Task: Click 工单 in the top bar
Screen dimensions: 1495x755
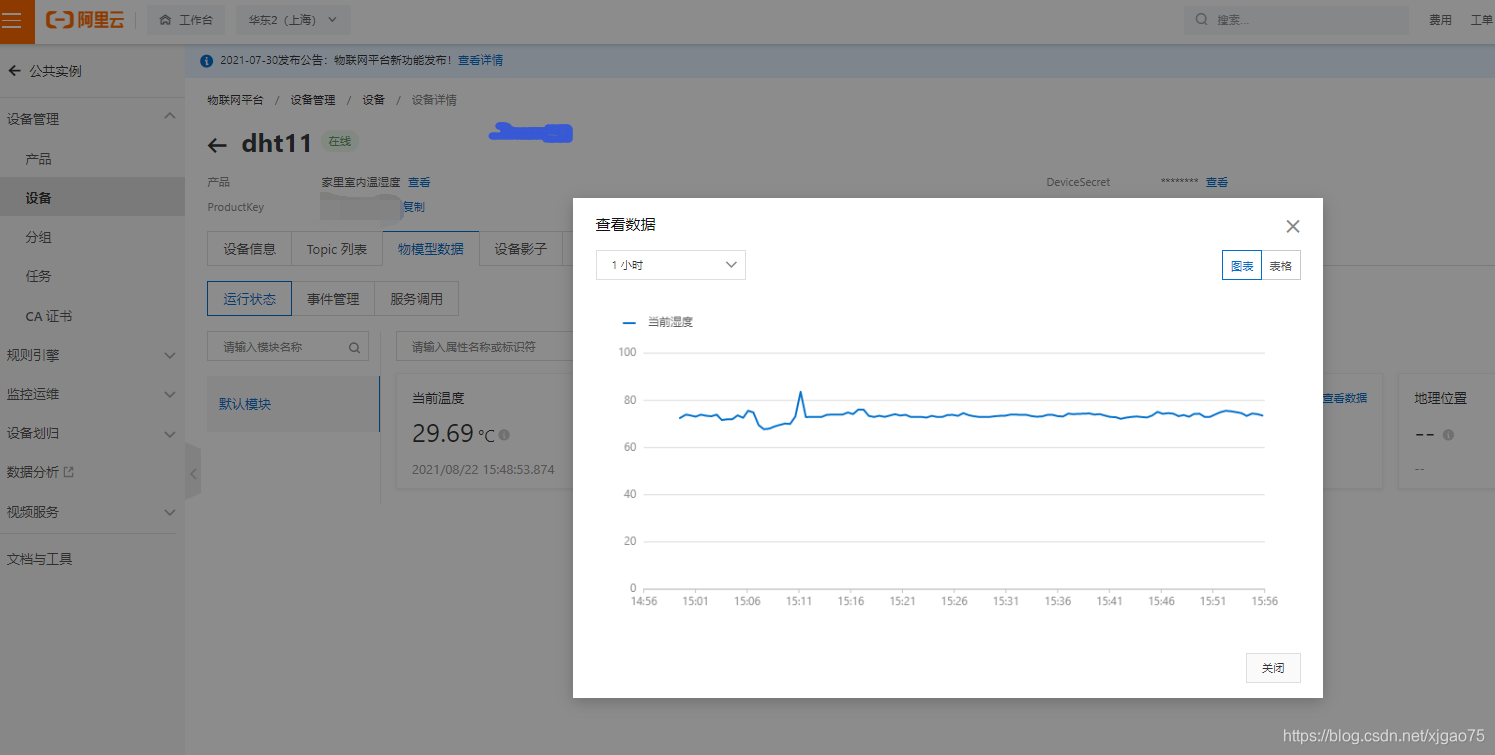Action: pyautogui.click(x=1482, y=20)
